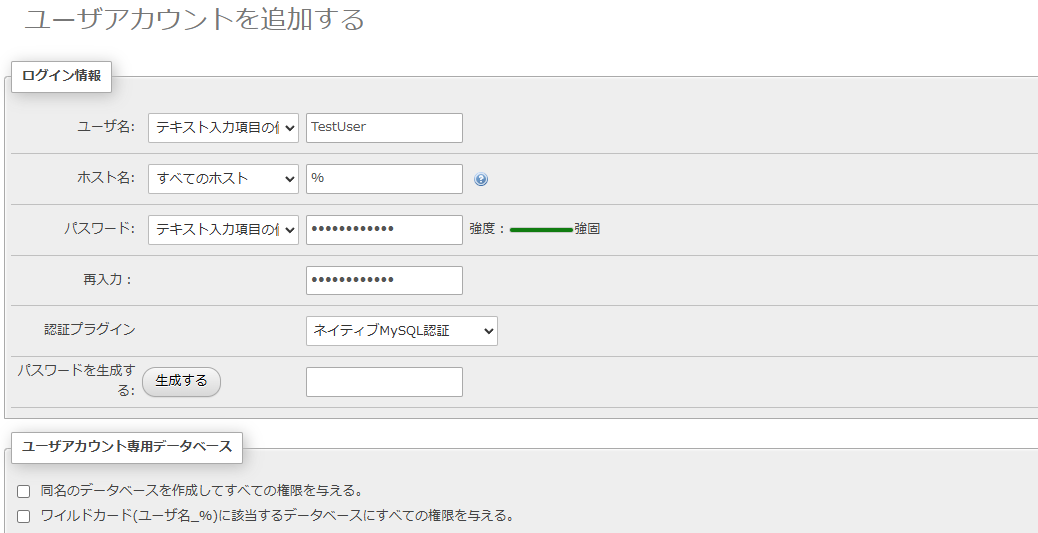This screenshot has height=533, width=1038.
Task: Open the パスワード type dropdown
Action: coord(223,230)
